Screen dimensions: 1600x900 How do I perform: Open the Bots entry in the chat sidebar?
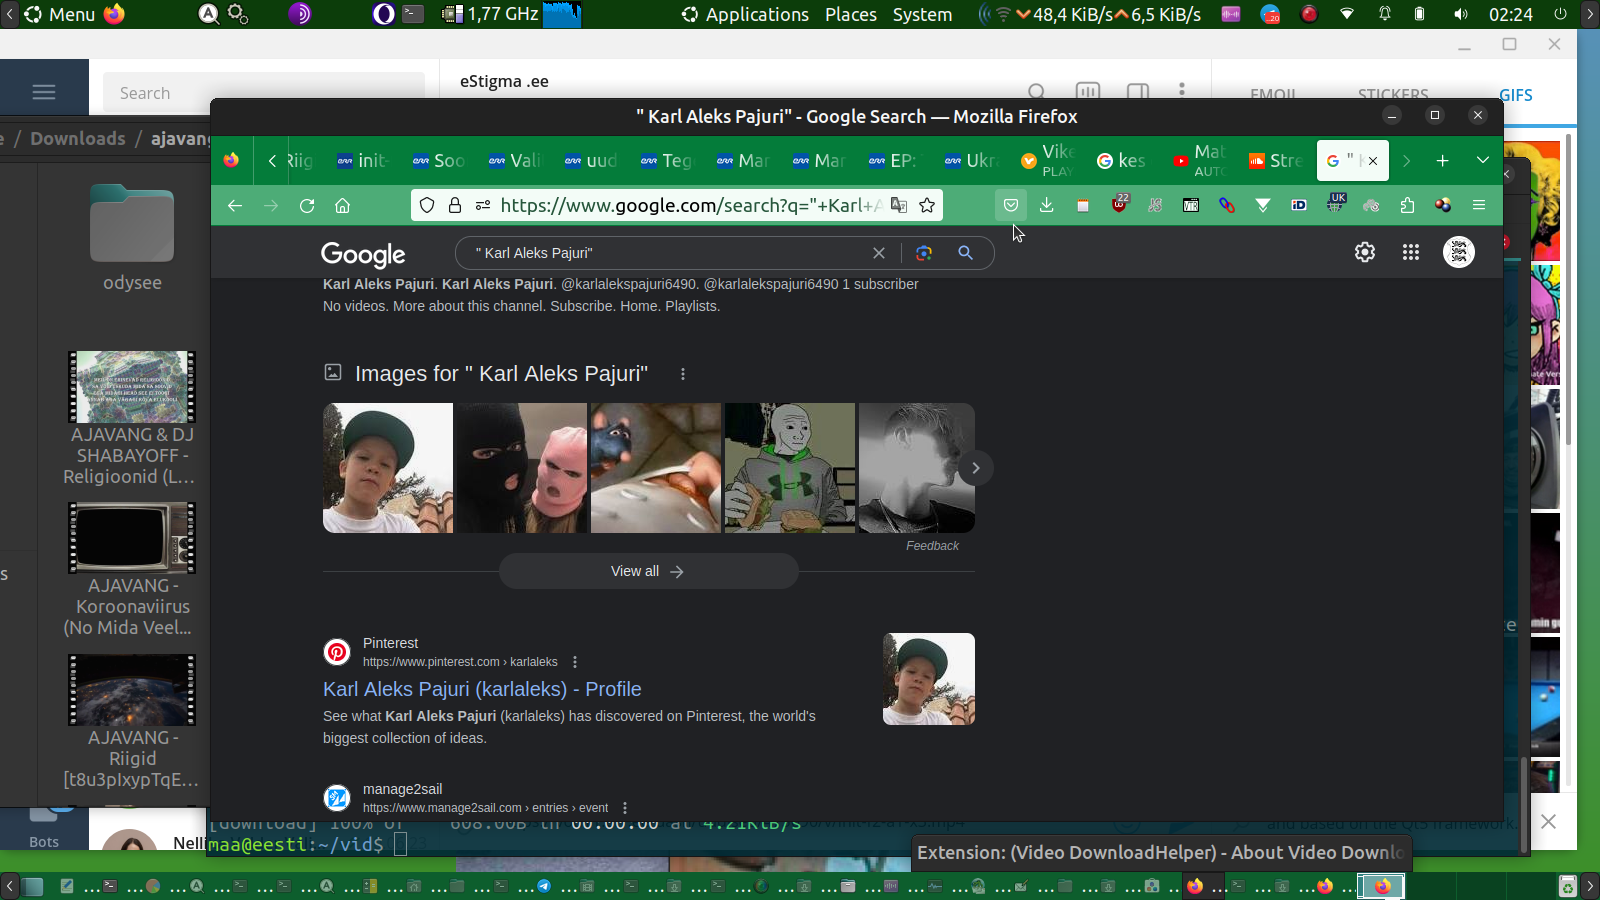click(44, 829)
